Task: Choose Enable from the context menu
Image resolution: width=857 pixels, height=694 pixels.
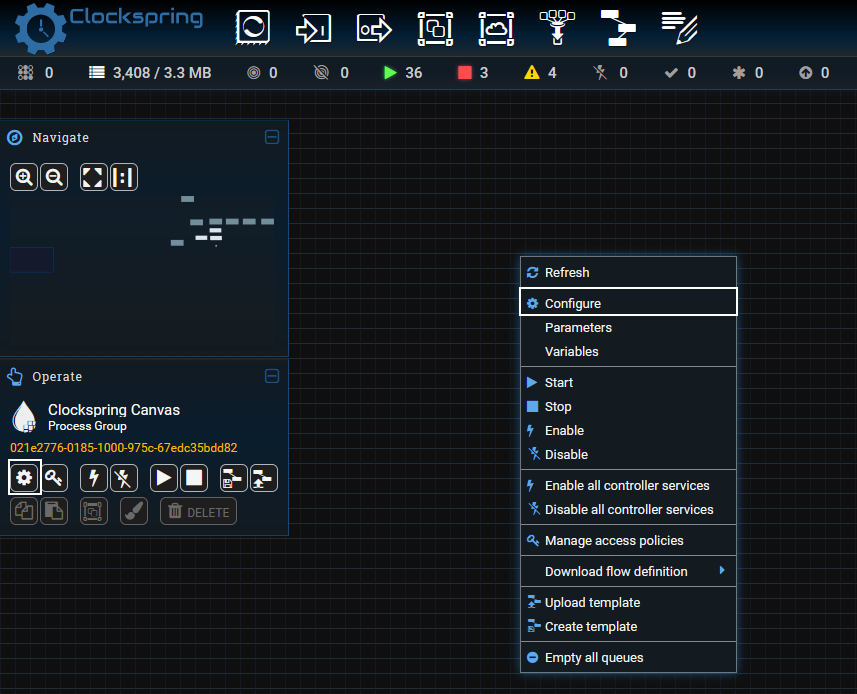Action: pos(628,431)
